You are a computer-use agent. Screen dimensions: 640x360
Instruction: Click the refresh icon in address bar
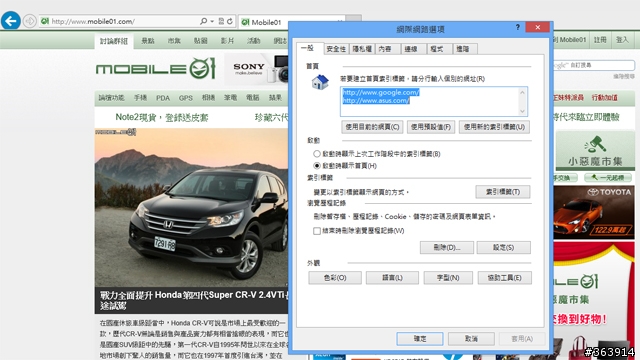coord(230,21)
